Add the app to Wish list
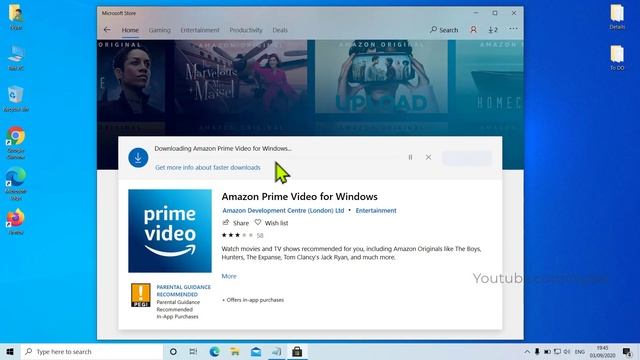The width and height of the screenshot is (640, 360). (271, 223)
